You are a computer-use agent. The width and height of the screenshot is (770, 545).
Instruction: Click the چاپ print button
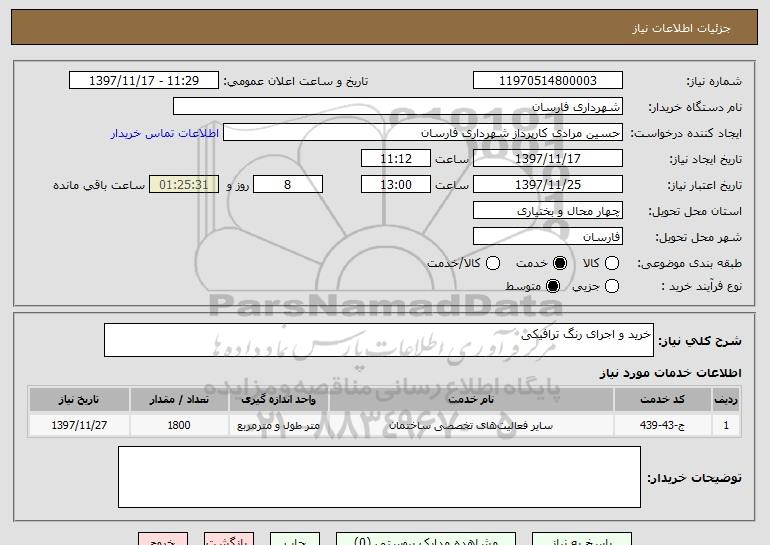295,539
